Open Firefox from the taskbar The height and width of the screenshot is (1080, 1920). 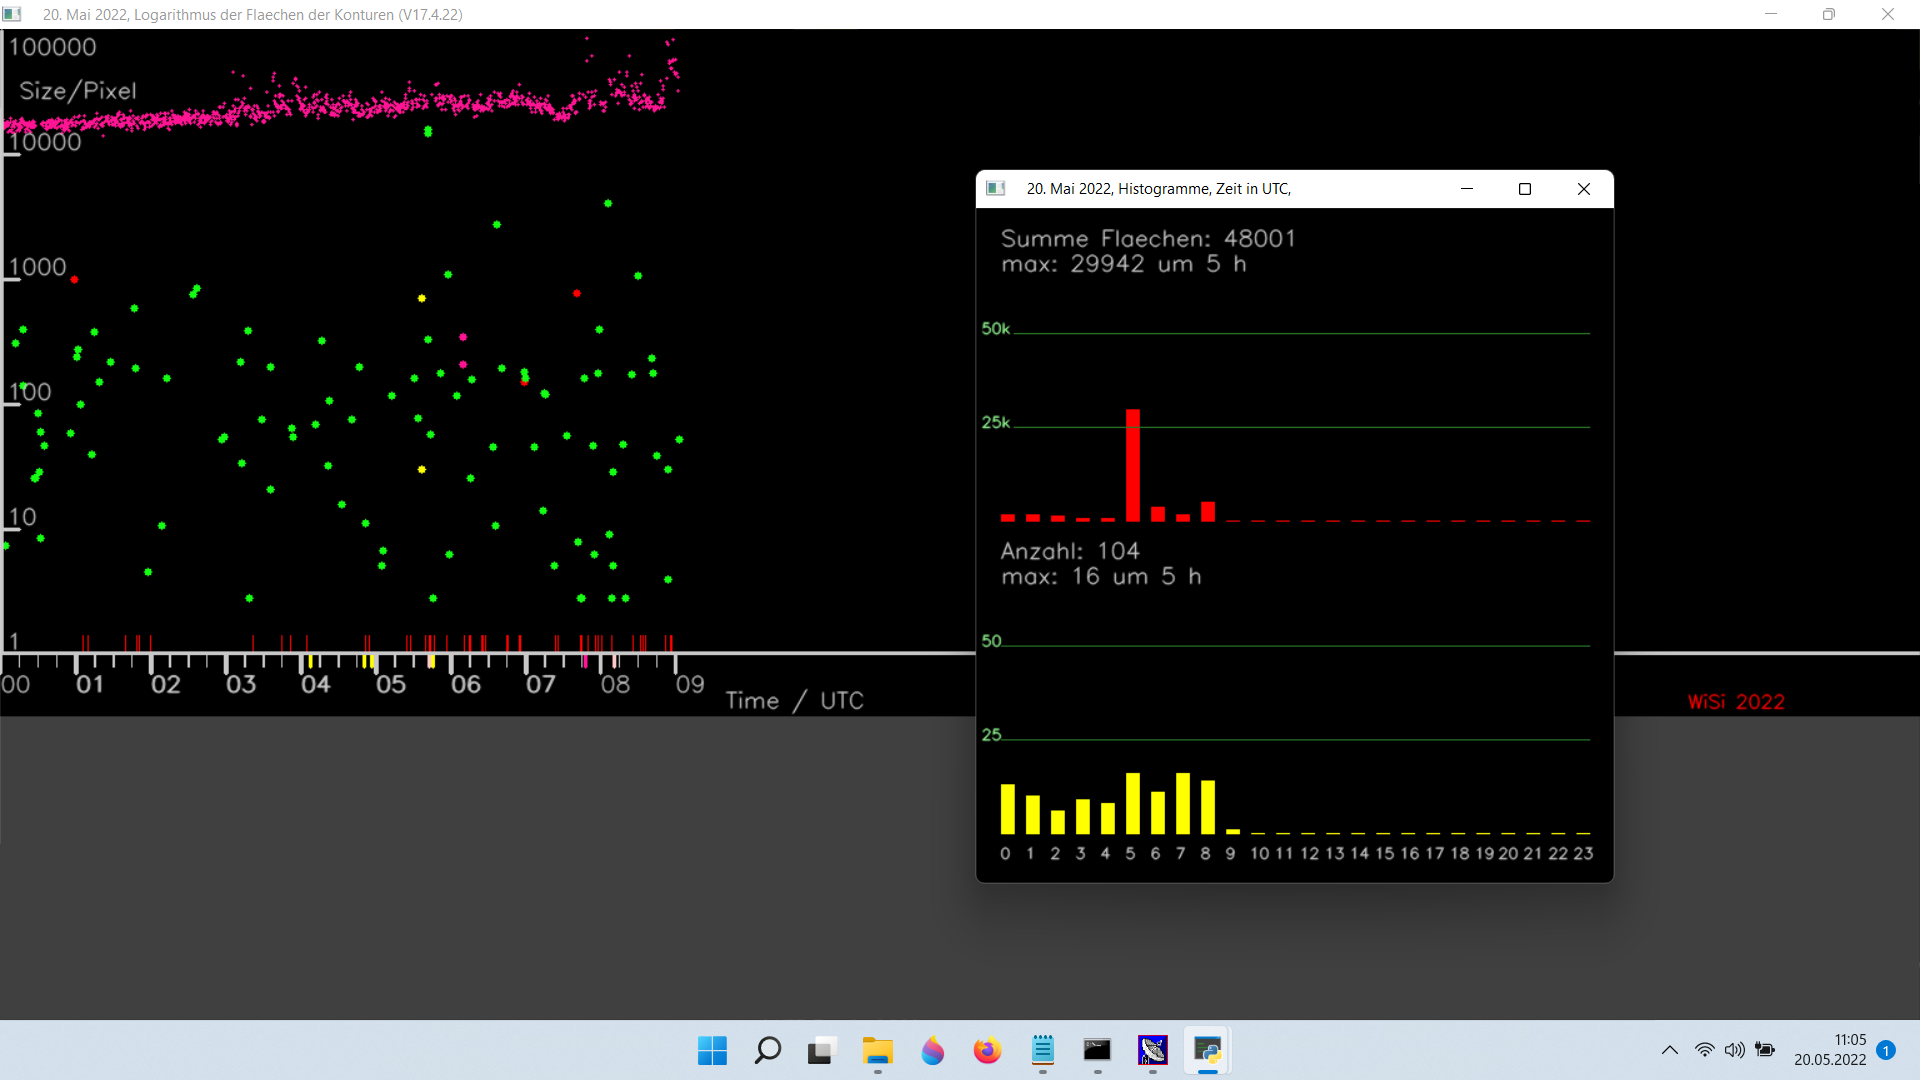pyautogui.click(x=987, y=1051)
